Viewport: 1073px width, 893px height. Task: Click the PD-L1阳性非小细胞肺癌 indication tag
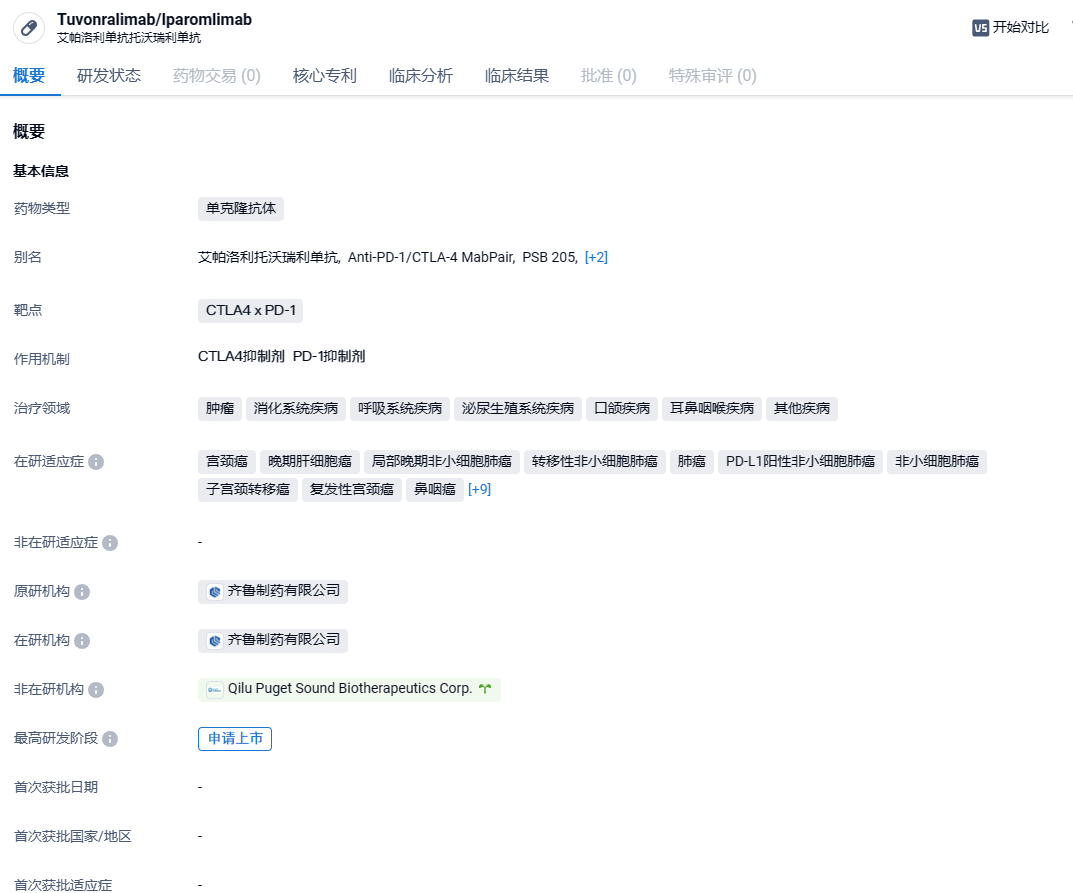point(800,462)
